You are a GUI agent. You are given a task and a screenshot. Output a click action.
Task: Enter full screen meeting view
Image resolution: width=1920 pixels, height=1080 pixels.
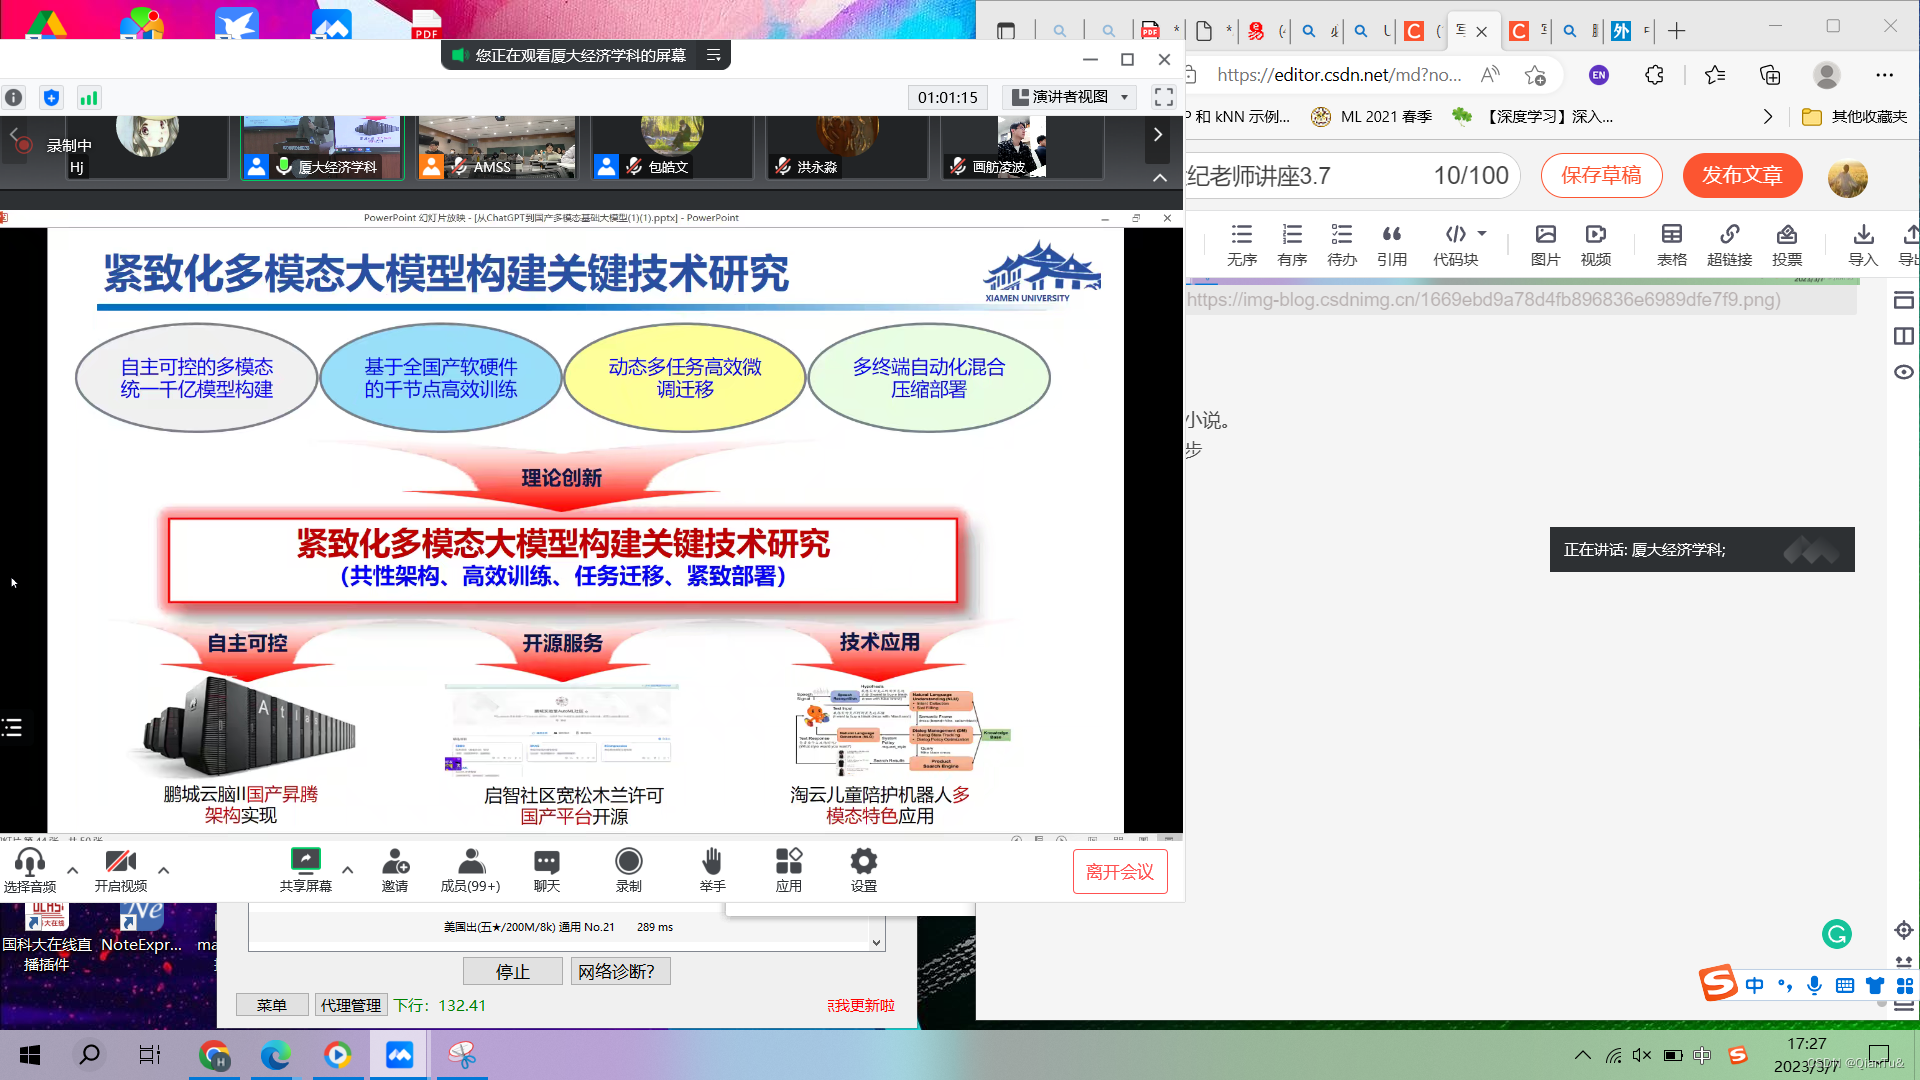coord(1163,97)
